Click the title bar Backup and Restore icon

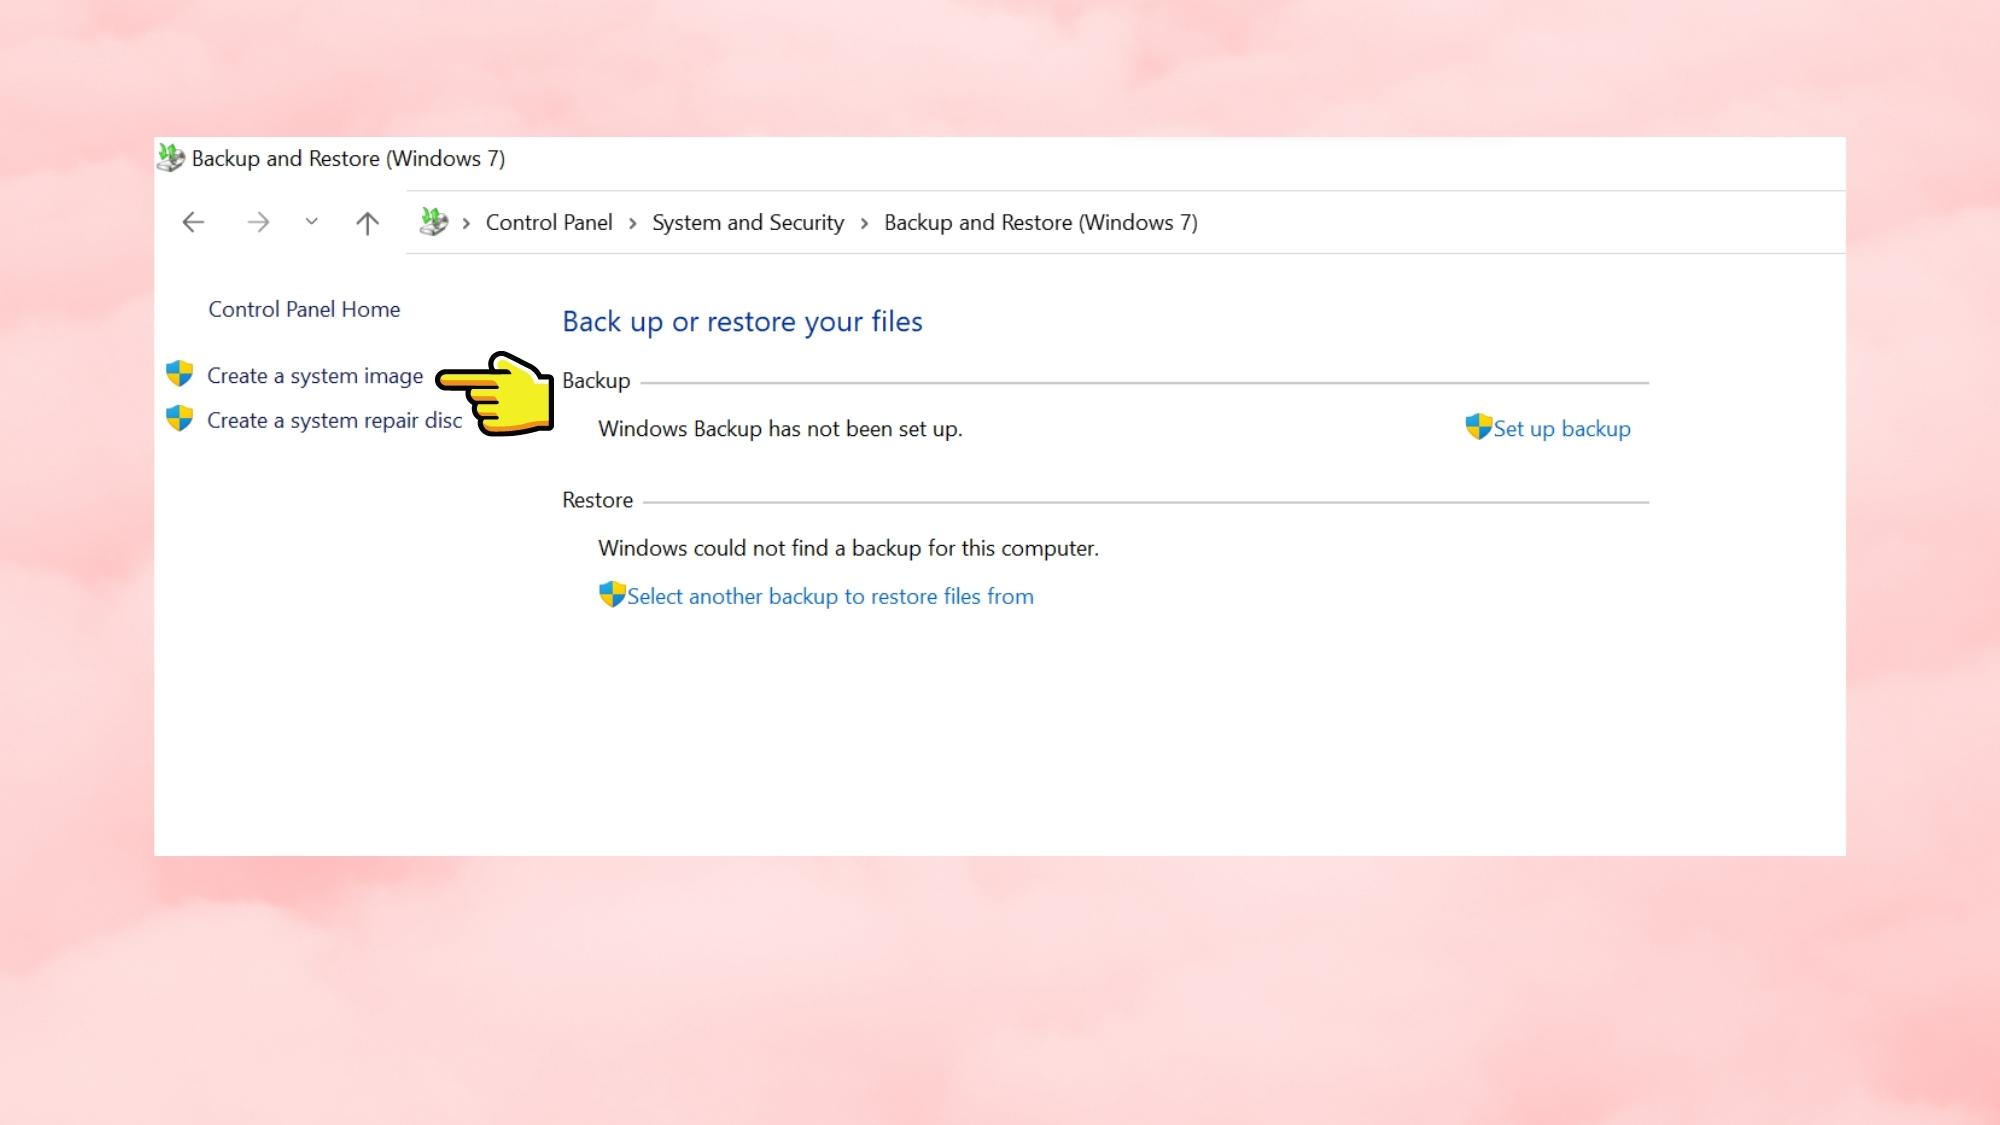pos(171,157)
